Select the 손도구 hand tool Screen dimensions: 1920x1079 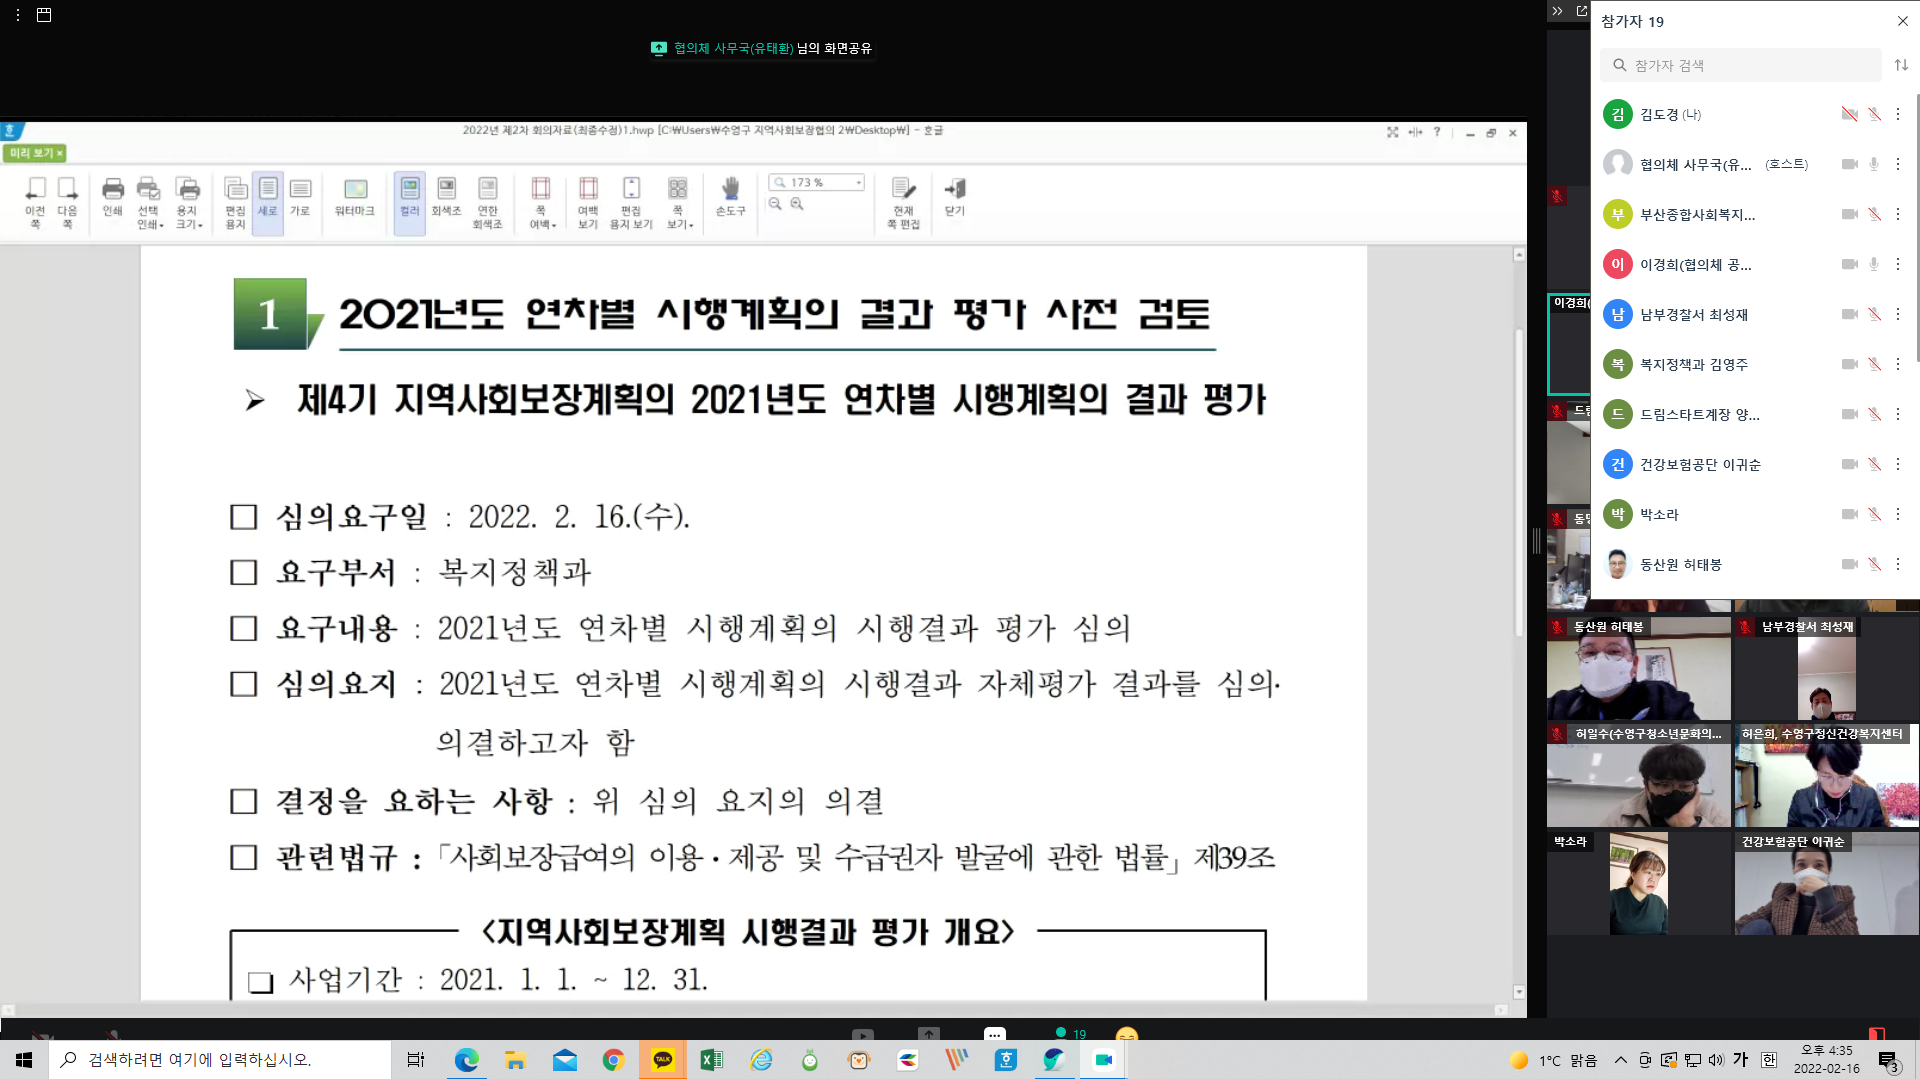coord(731,197)
